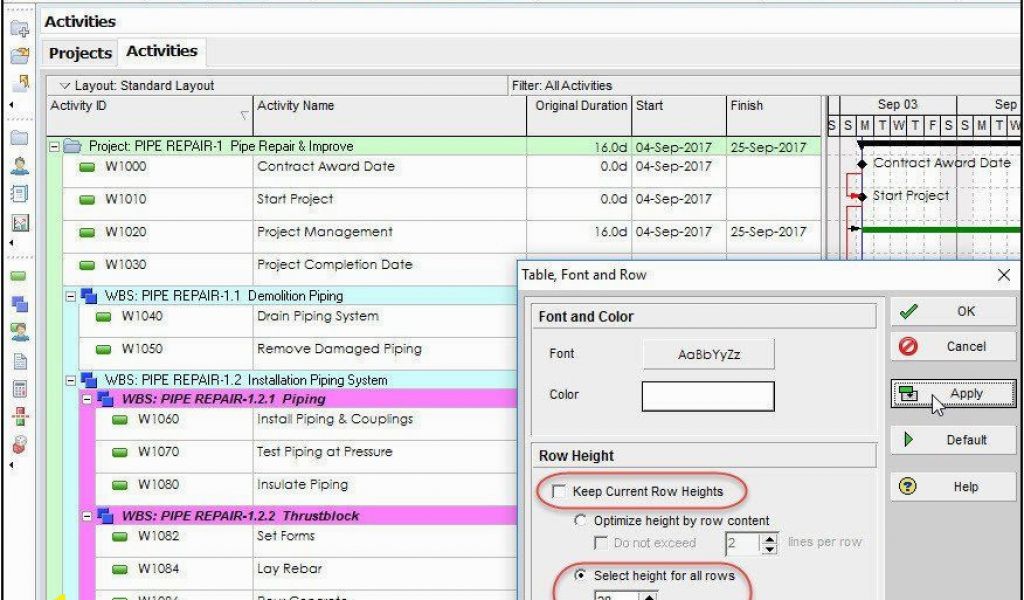Select Optimize height by row content option
Viewport: 1024px width, 600px height.
(581, 521)
